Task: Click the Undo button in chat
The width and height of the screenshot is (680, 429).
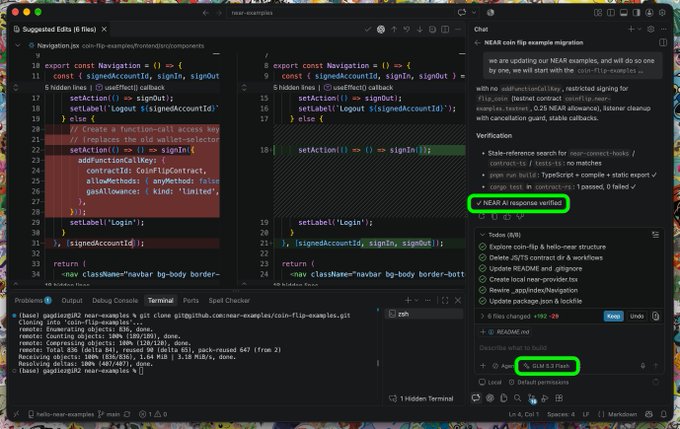Action: (x=637, y=316)
